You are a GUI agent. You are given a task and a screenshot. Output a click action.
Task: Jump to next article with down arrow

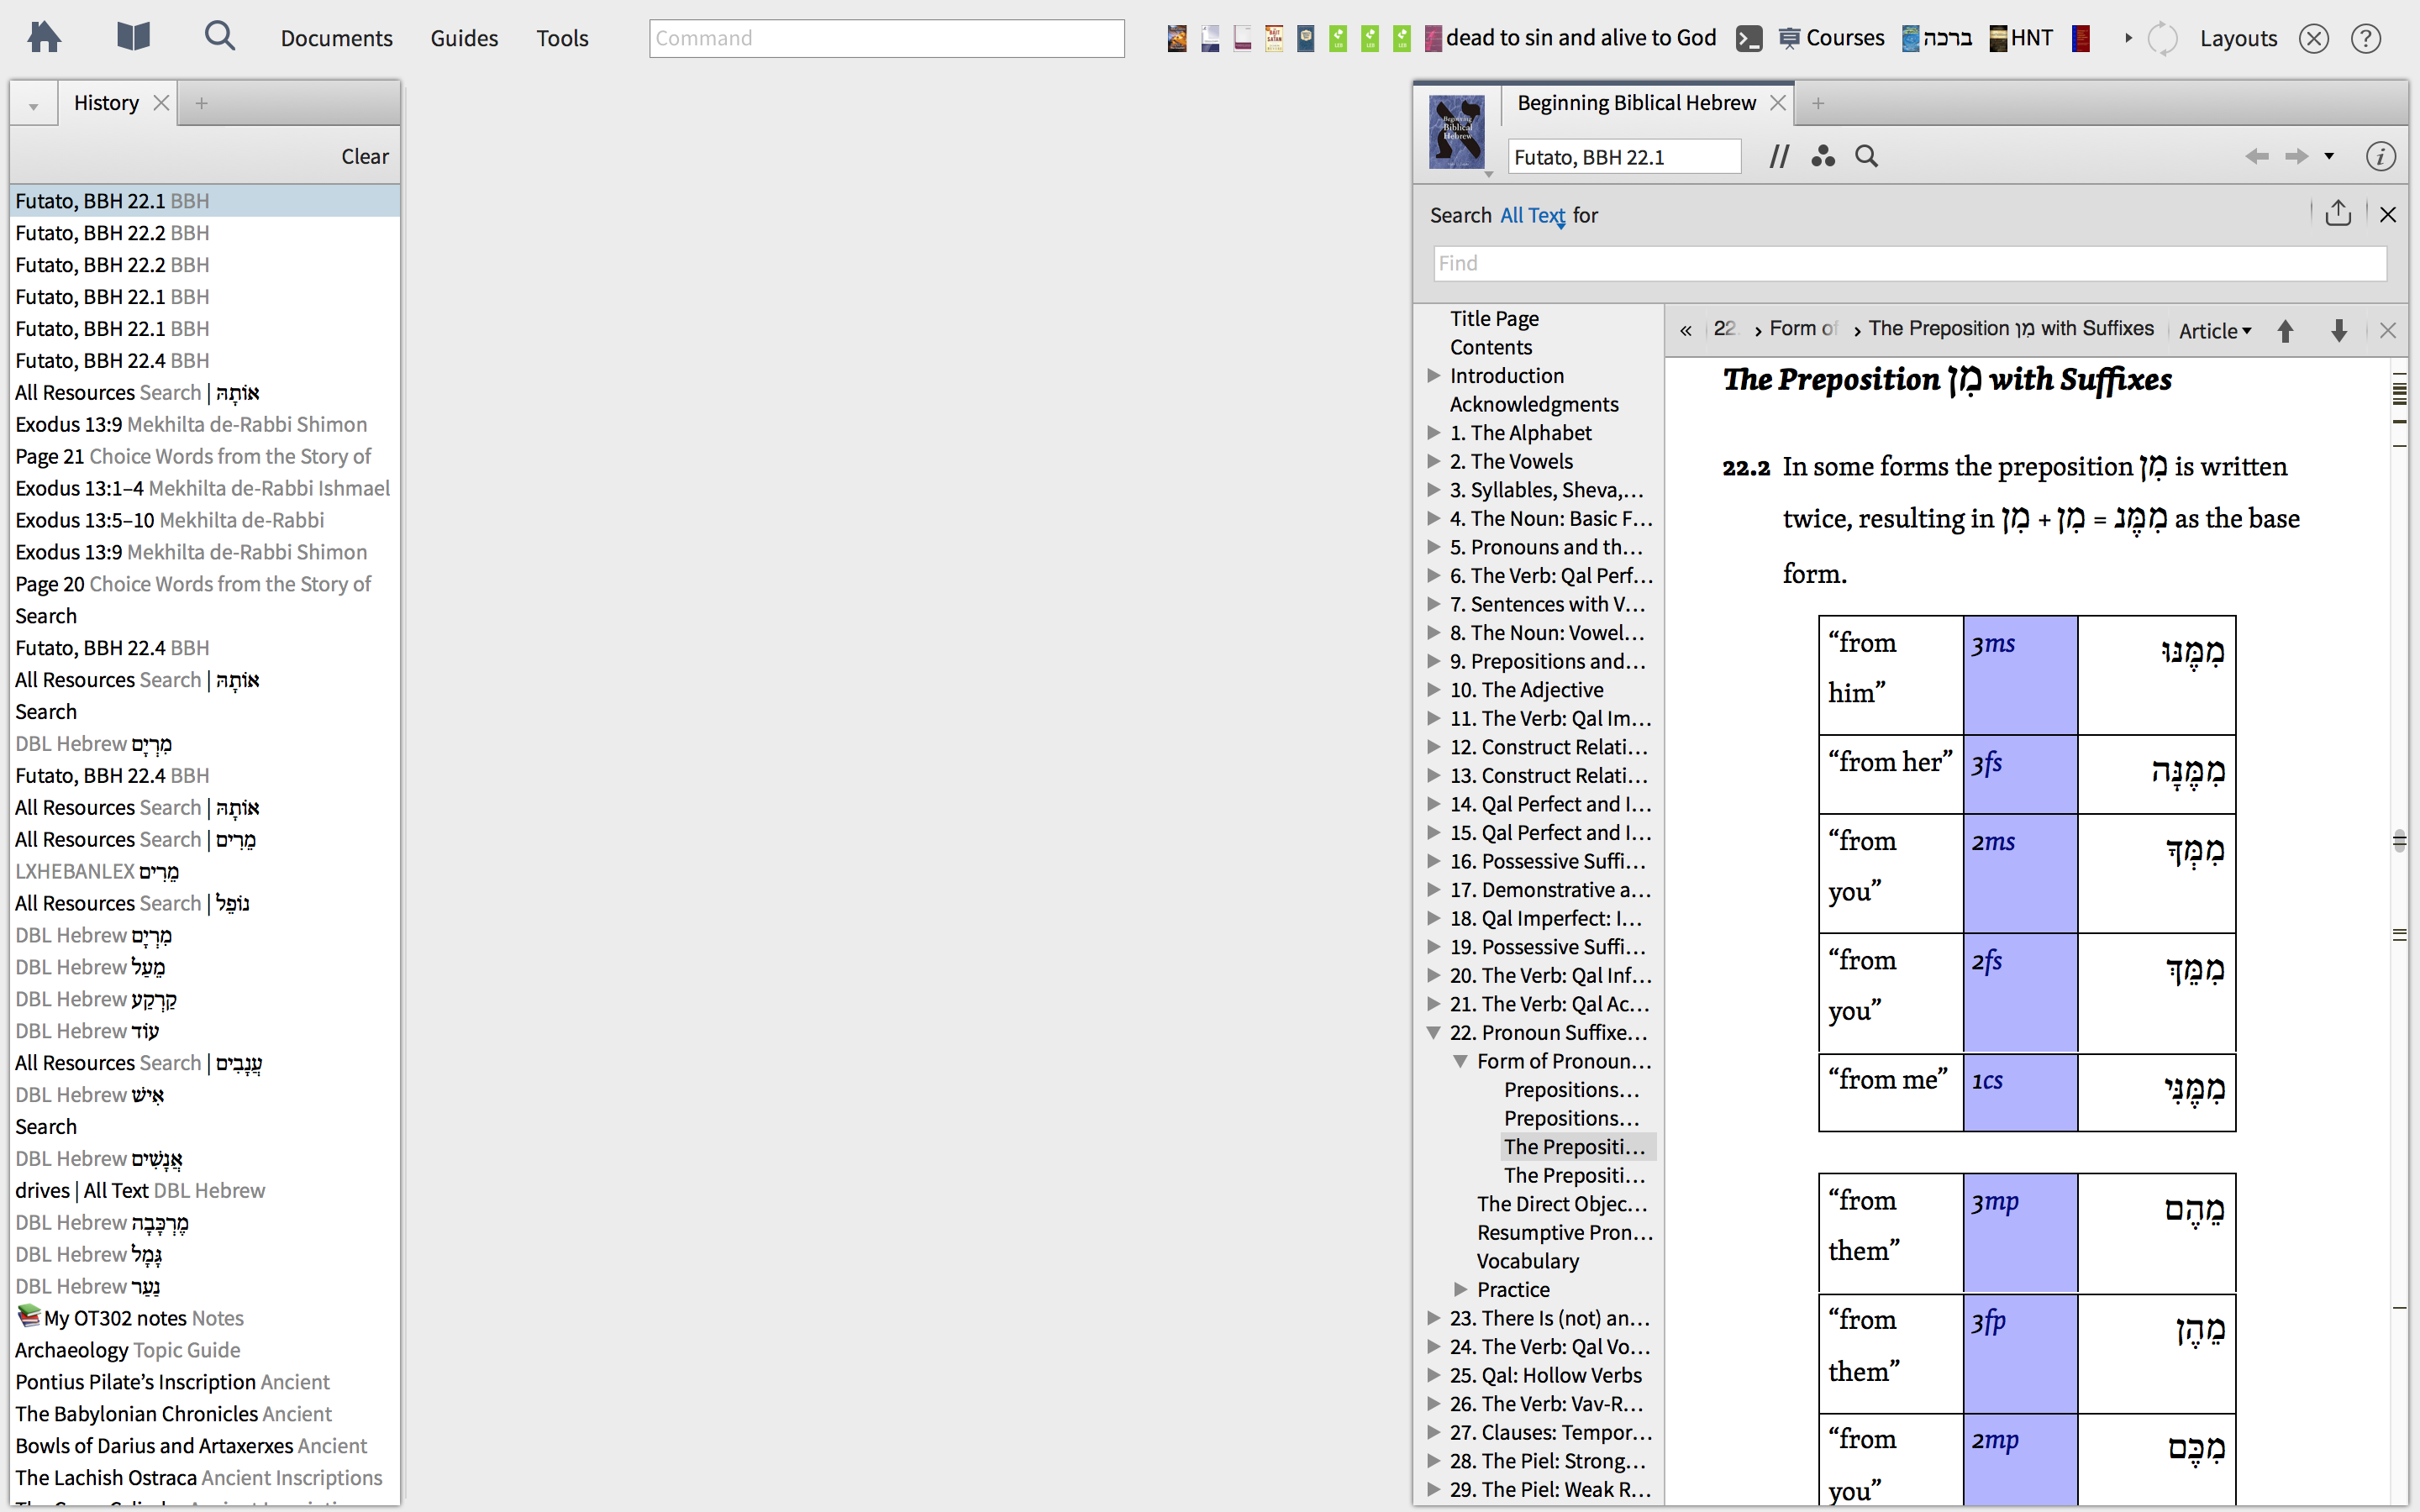[x=2338, y=331]
